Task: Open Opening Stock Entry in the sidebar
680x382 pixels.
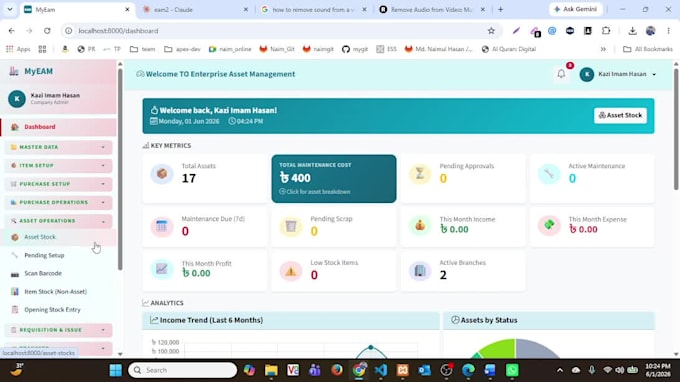Action: (58, 310)
